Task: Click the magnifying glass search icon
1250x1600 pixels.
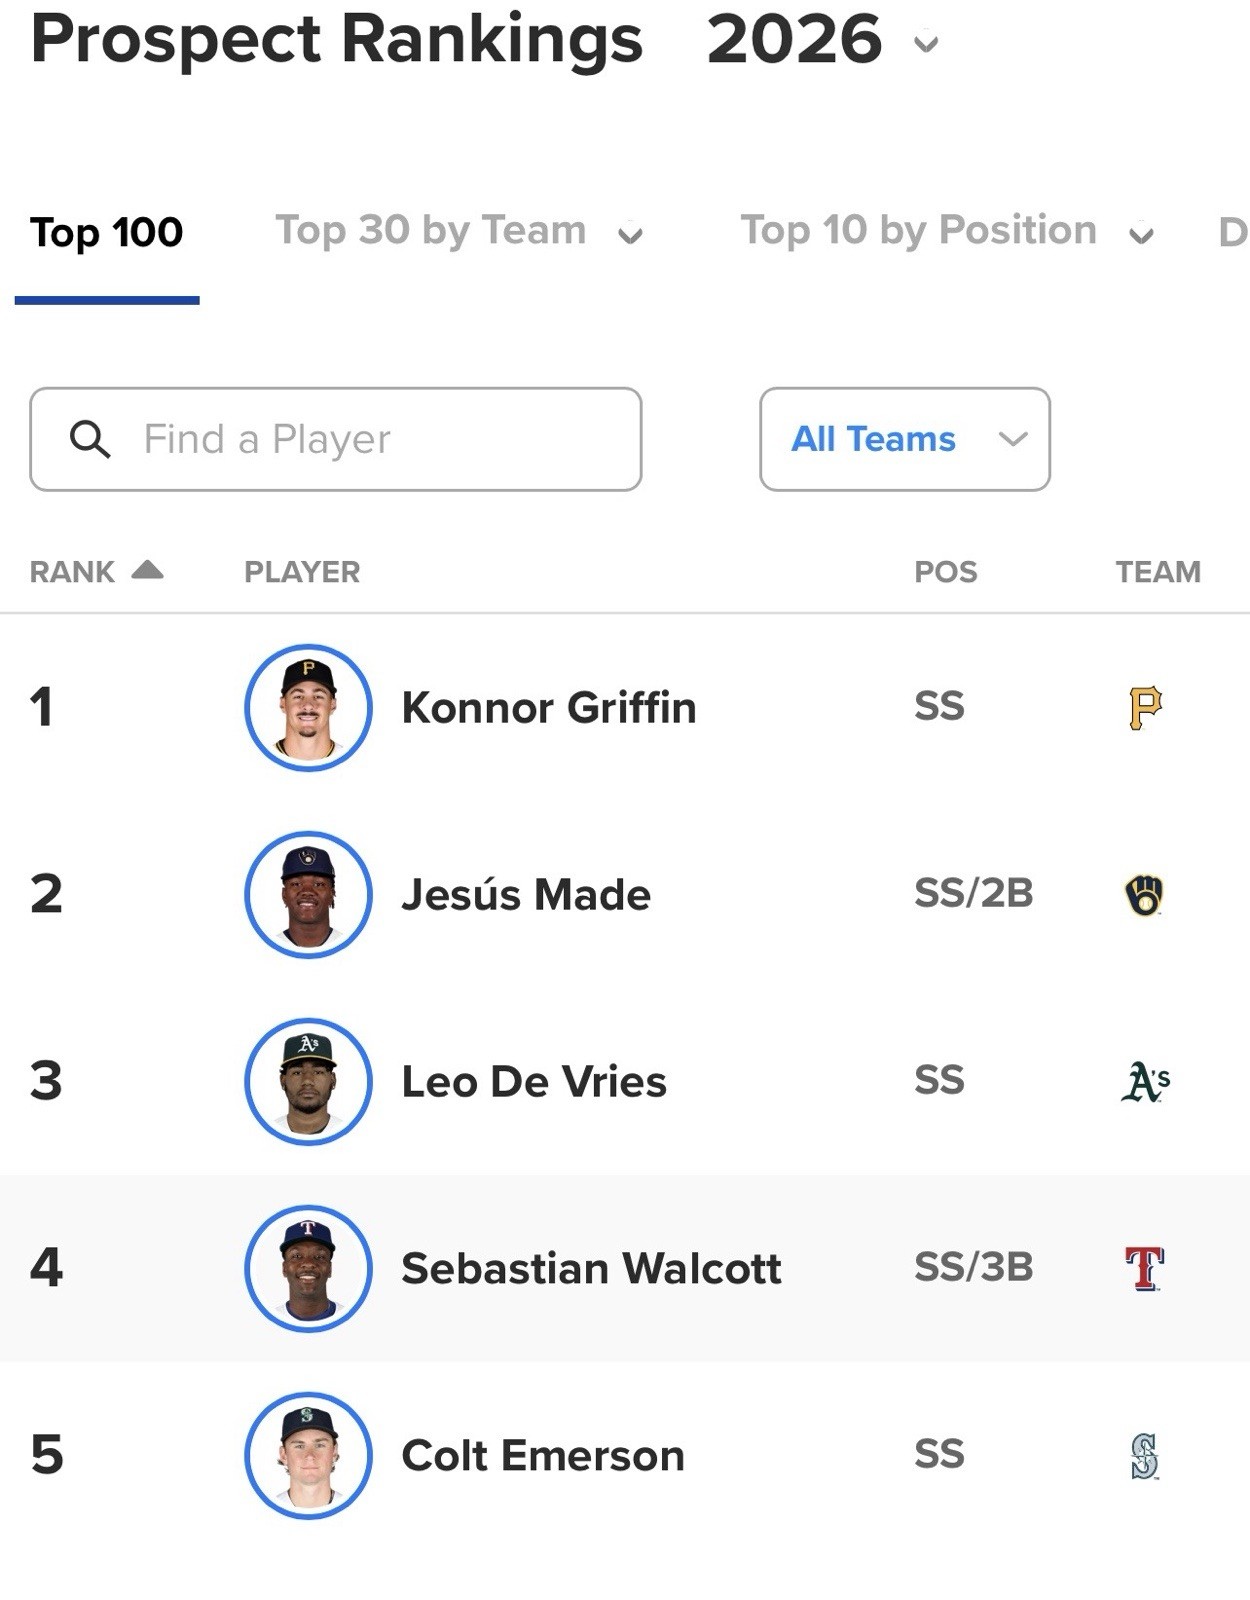Action: 89,439
